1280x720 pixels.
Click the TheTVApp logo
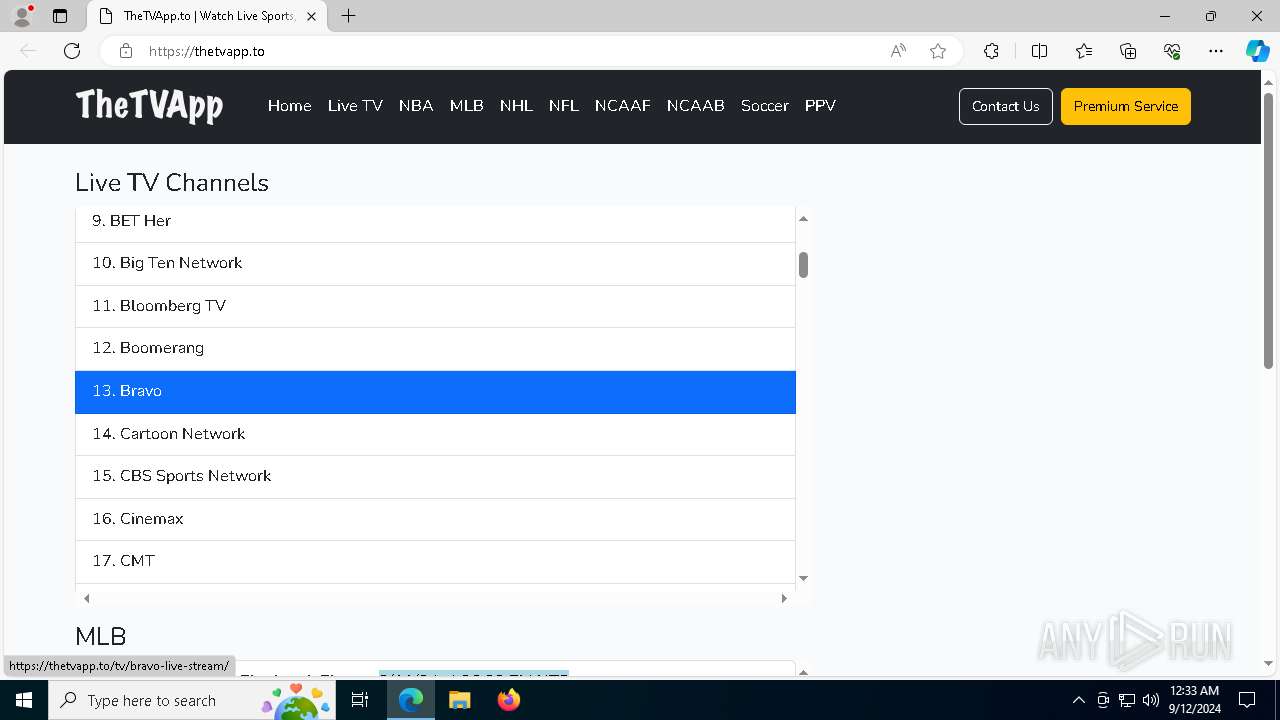149,106
